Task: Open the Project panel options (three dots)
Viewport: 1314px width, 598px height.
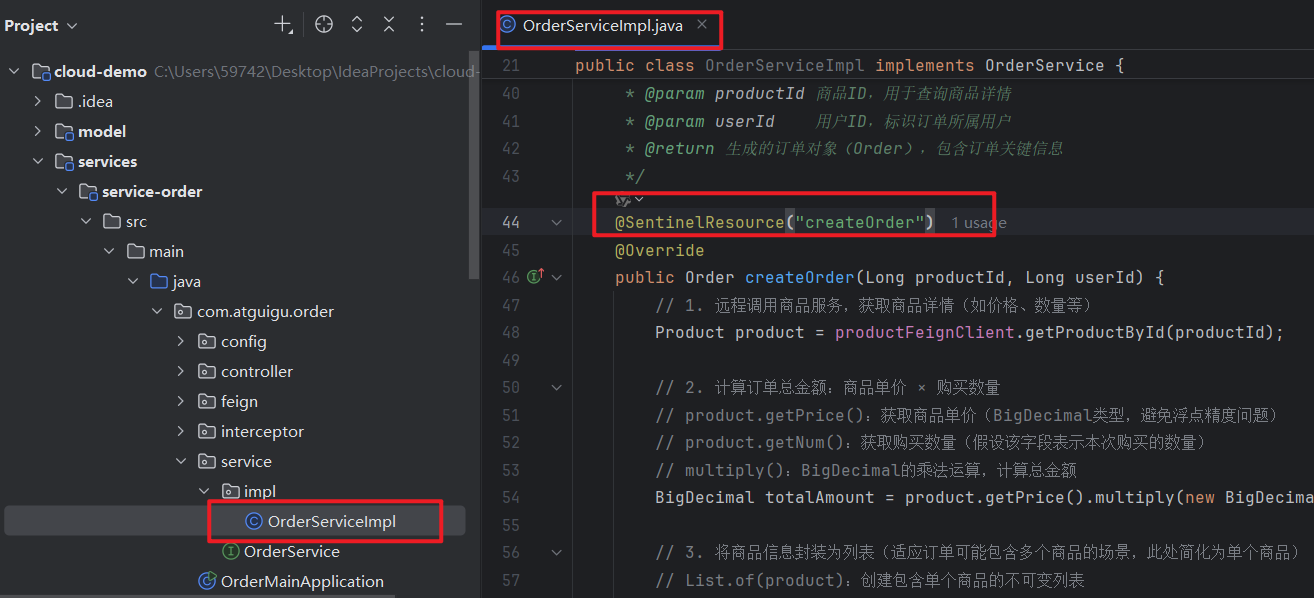Action: (422, 25)
